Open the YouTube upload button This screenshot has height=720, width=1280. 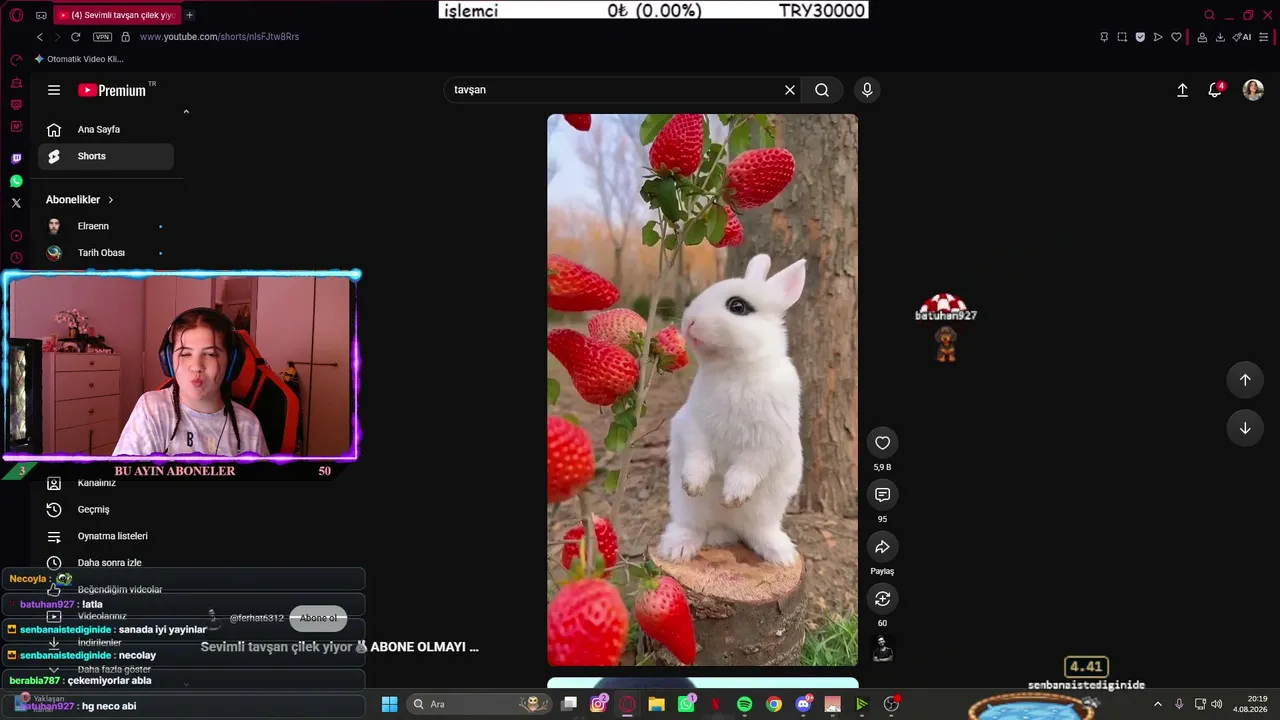(x=1182, y=90)
